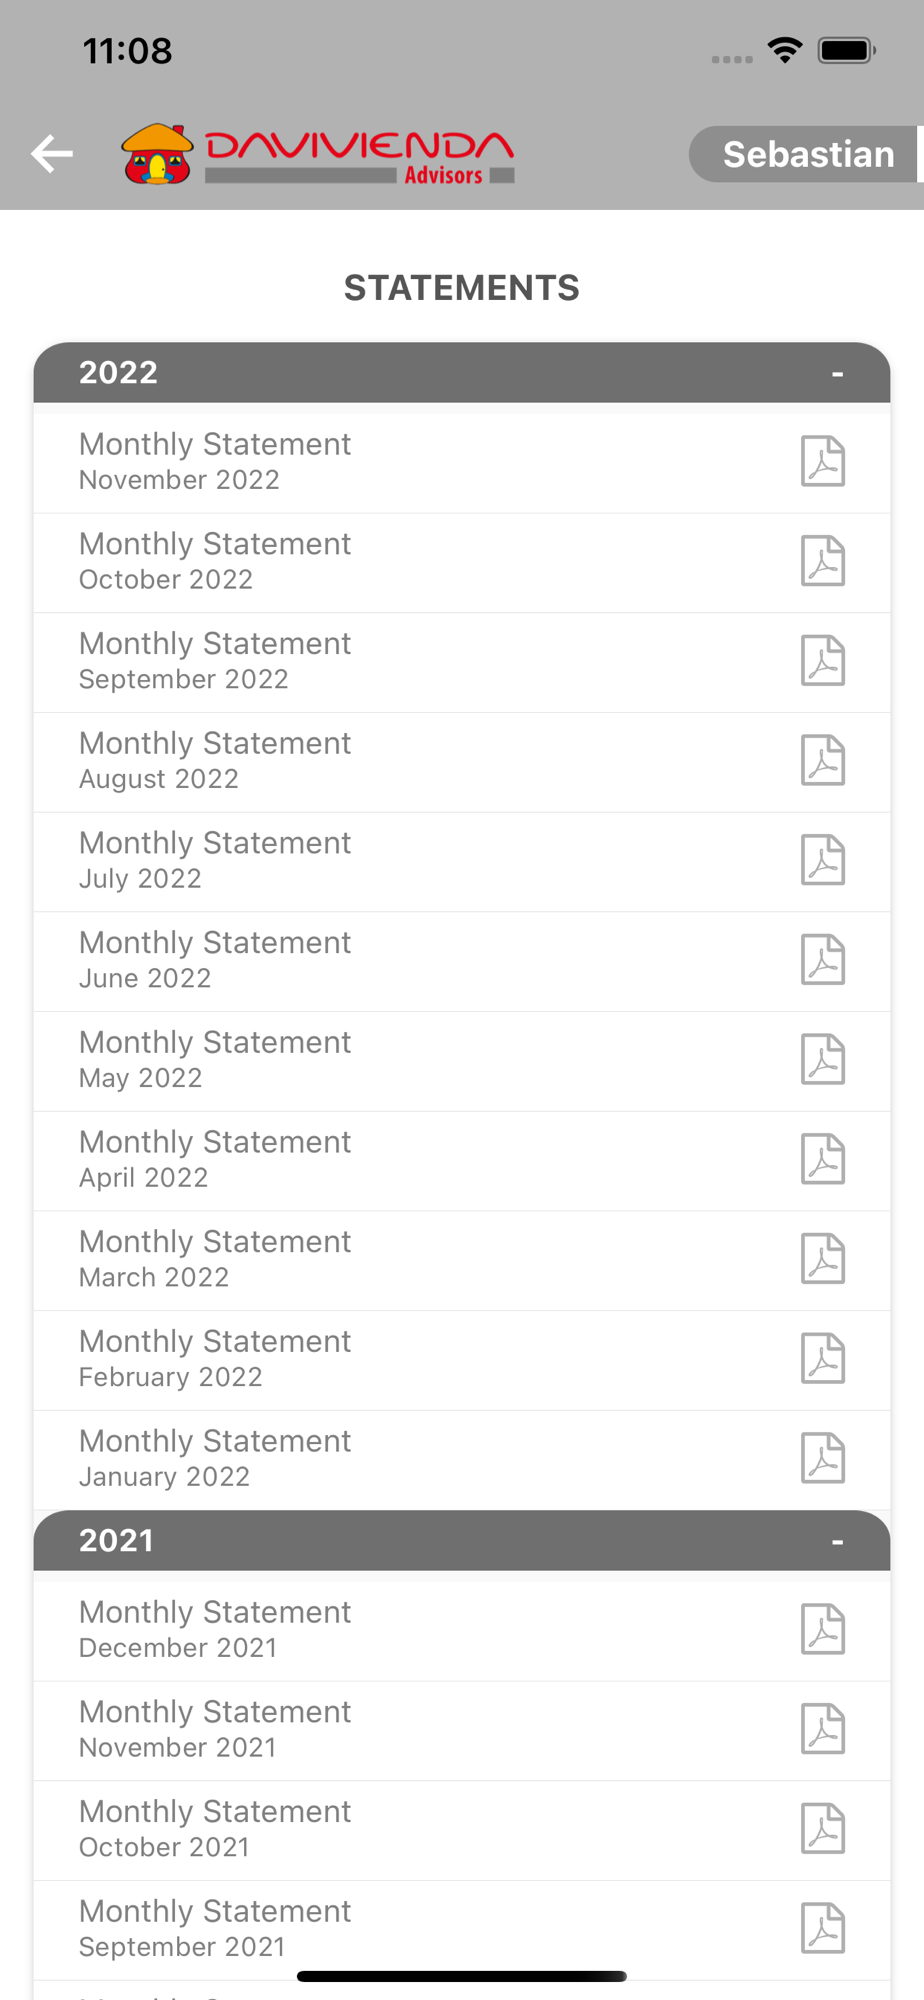Open the Sebastian user menu
This screenshot has width=924, height=2000.
(806, 154)
